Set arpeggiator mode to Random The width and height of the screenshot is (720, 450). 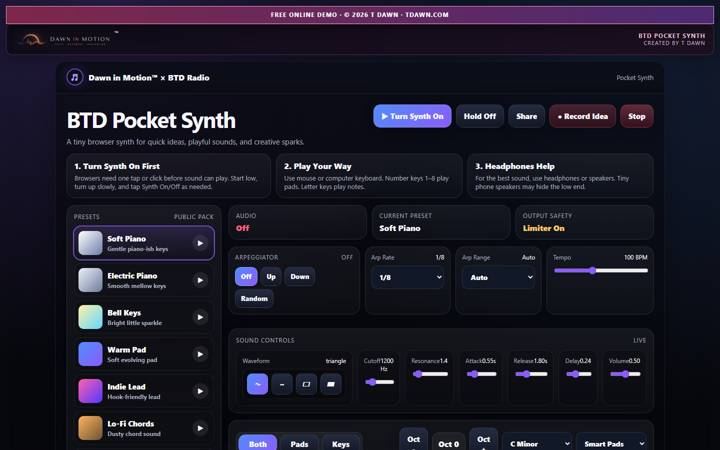(x=254, y=298)
